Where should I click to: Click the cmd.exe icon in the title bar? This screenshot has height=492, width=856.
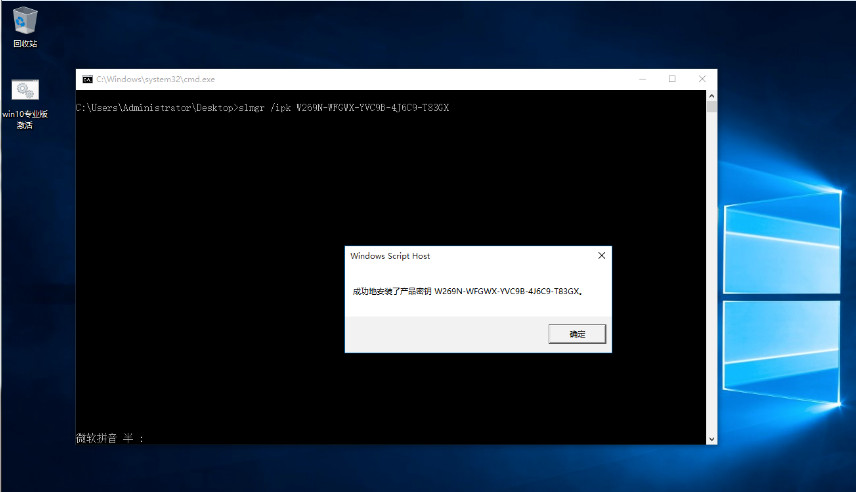(88, 79)
